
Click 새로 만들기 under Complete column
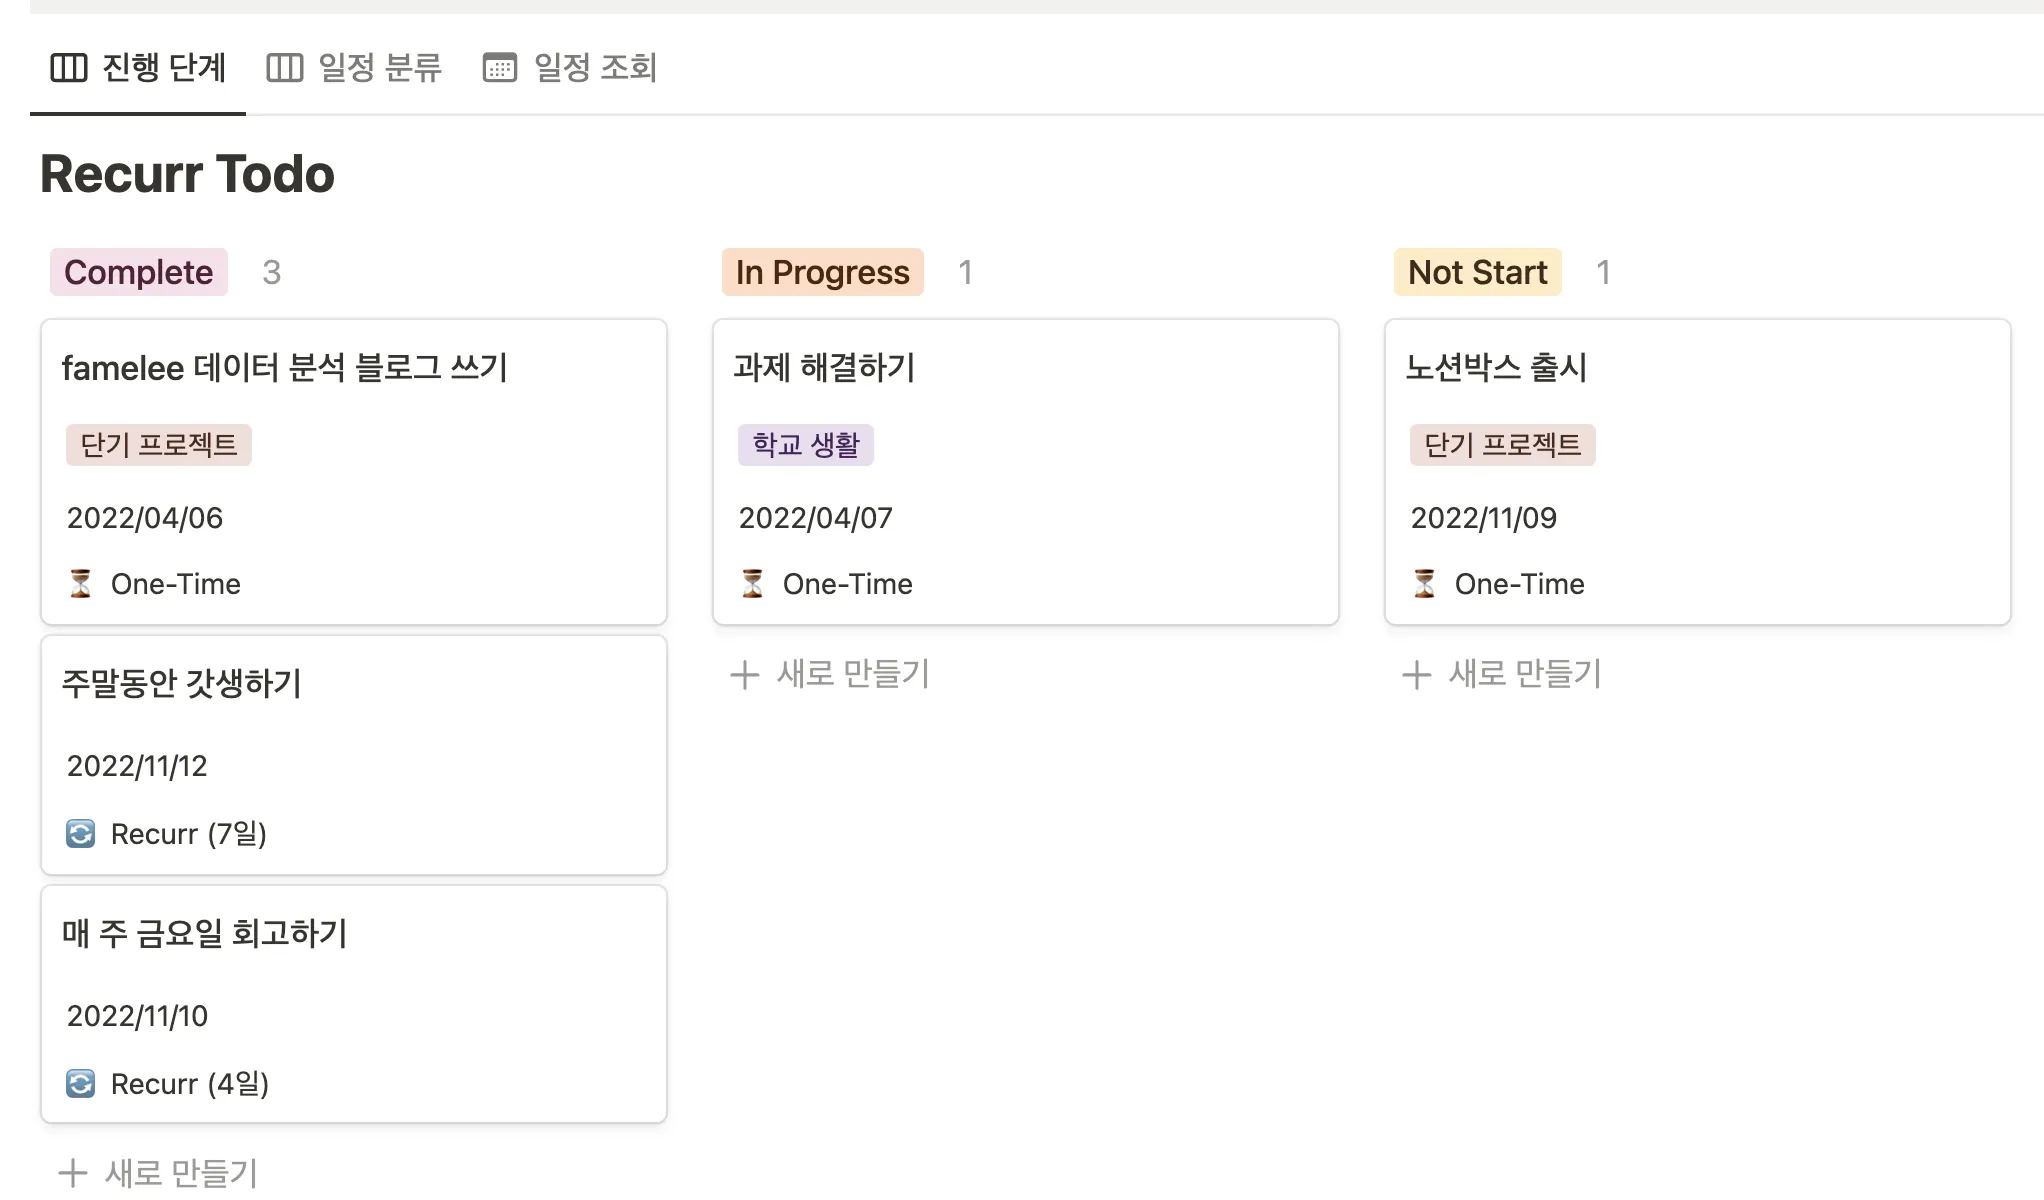coord(159,1173)
